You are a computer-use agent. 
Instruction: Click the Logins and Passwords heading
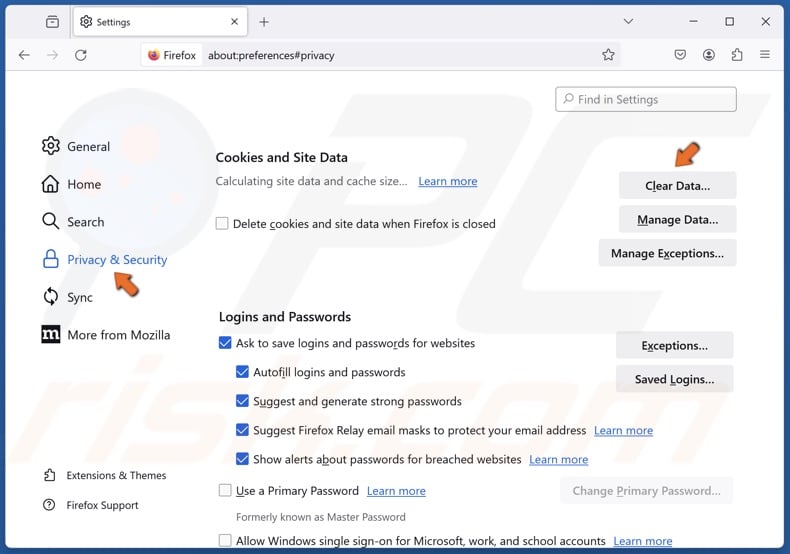click(285, 317)
